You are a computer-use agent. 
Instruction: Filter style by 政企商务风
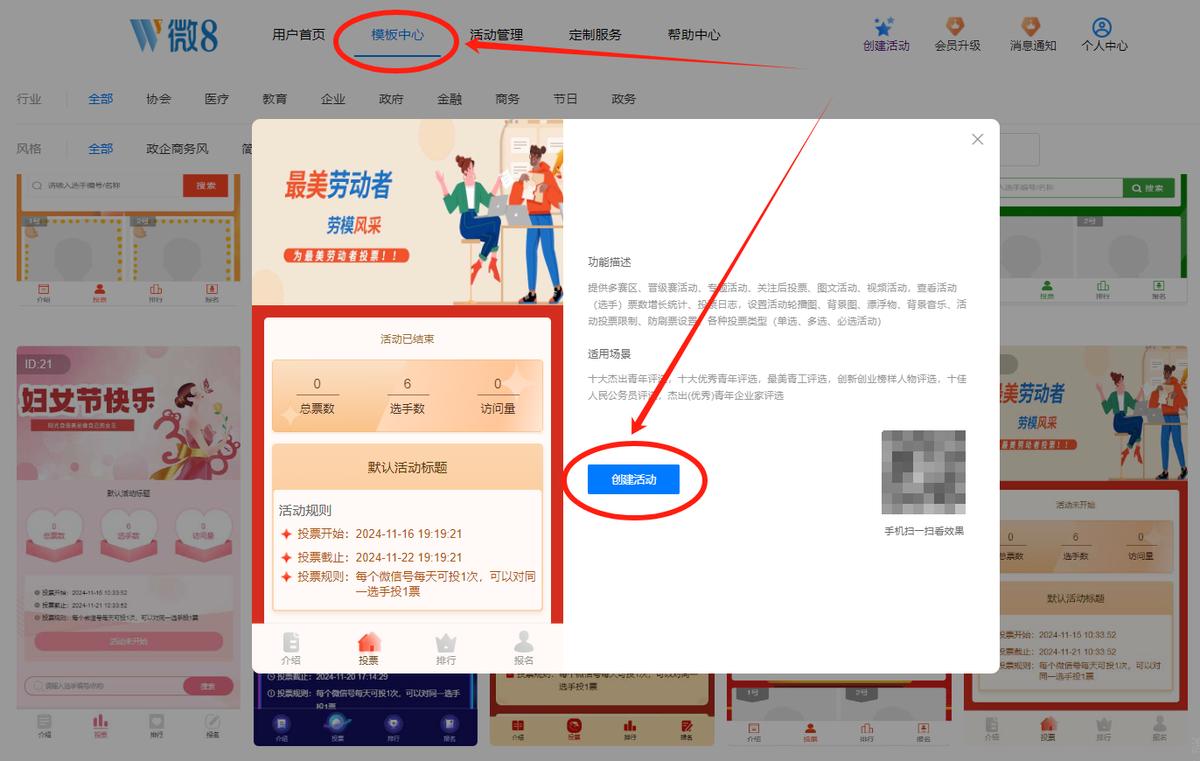177,149
